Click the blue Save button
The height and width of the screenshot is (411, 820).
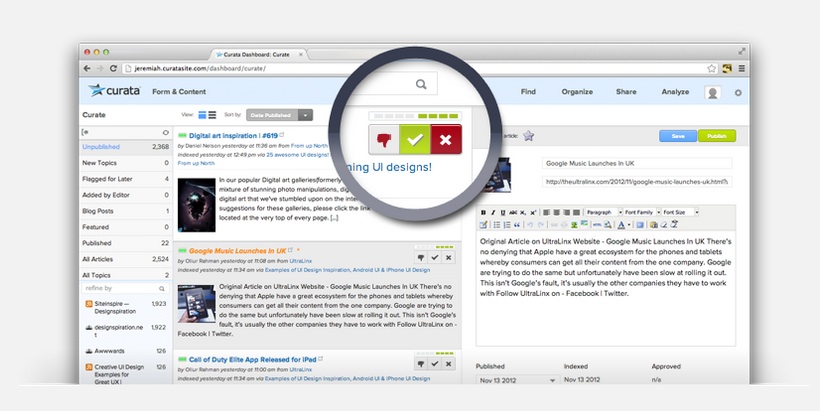click(678, 136)
